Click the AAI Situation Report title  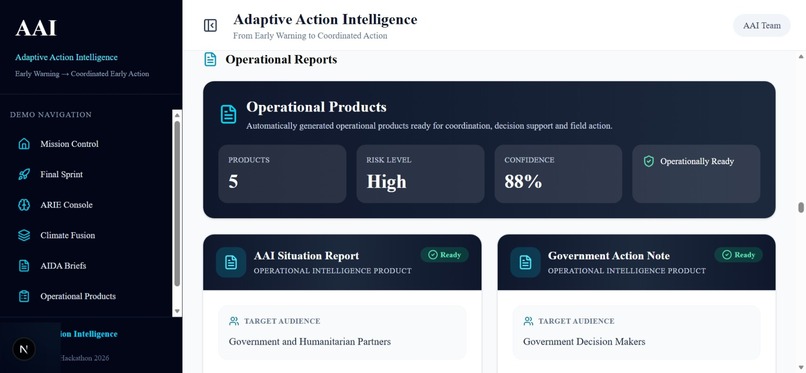[306, 256]
